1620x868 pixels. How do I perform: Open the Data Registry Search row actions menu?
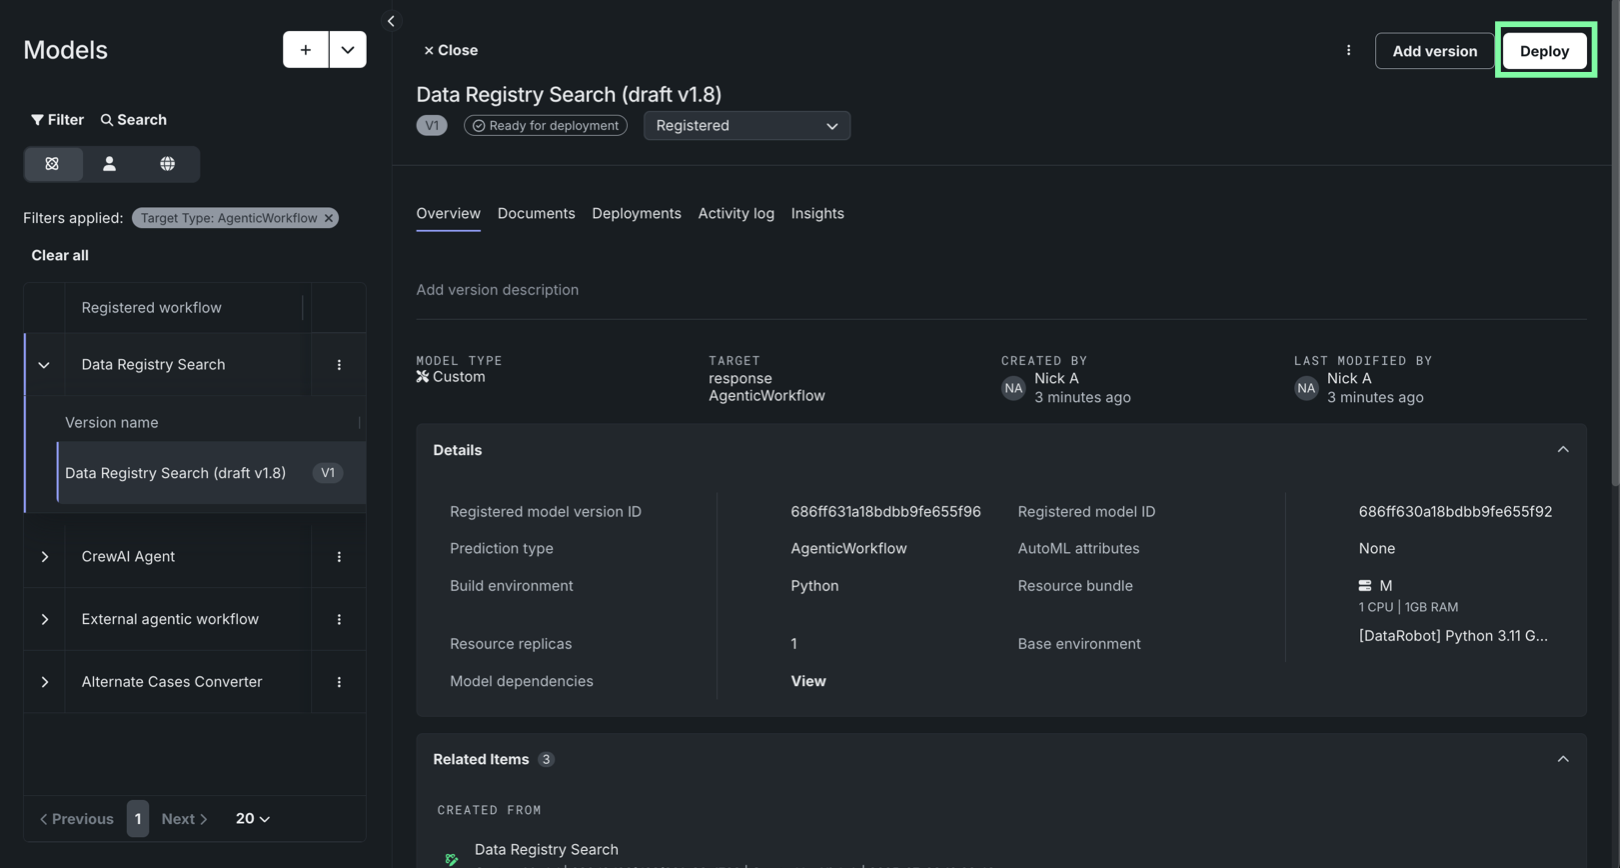339,365
